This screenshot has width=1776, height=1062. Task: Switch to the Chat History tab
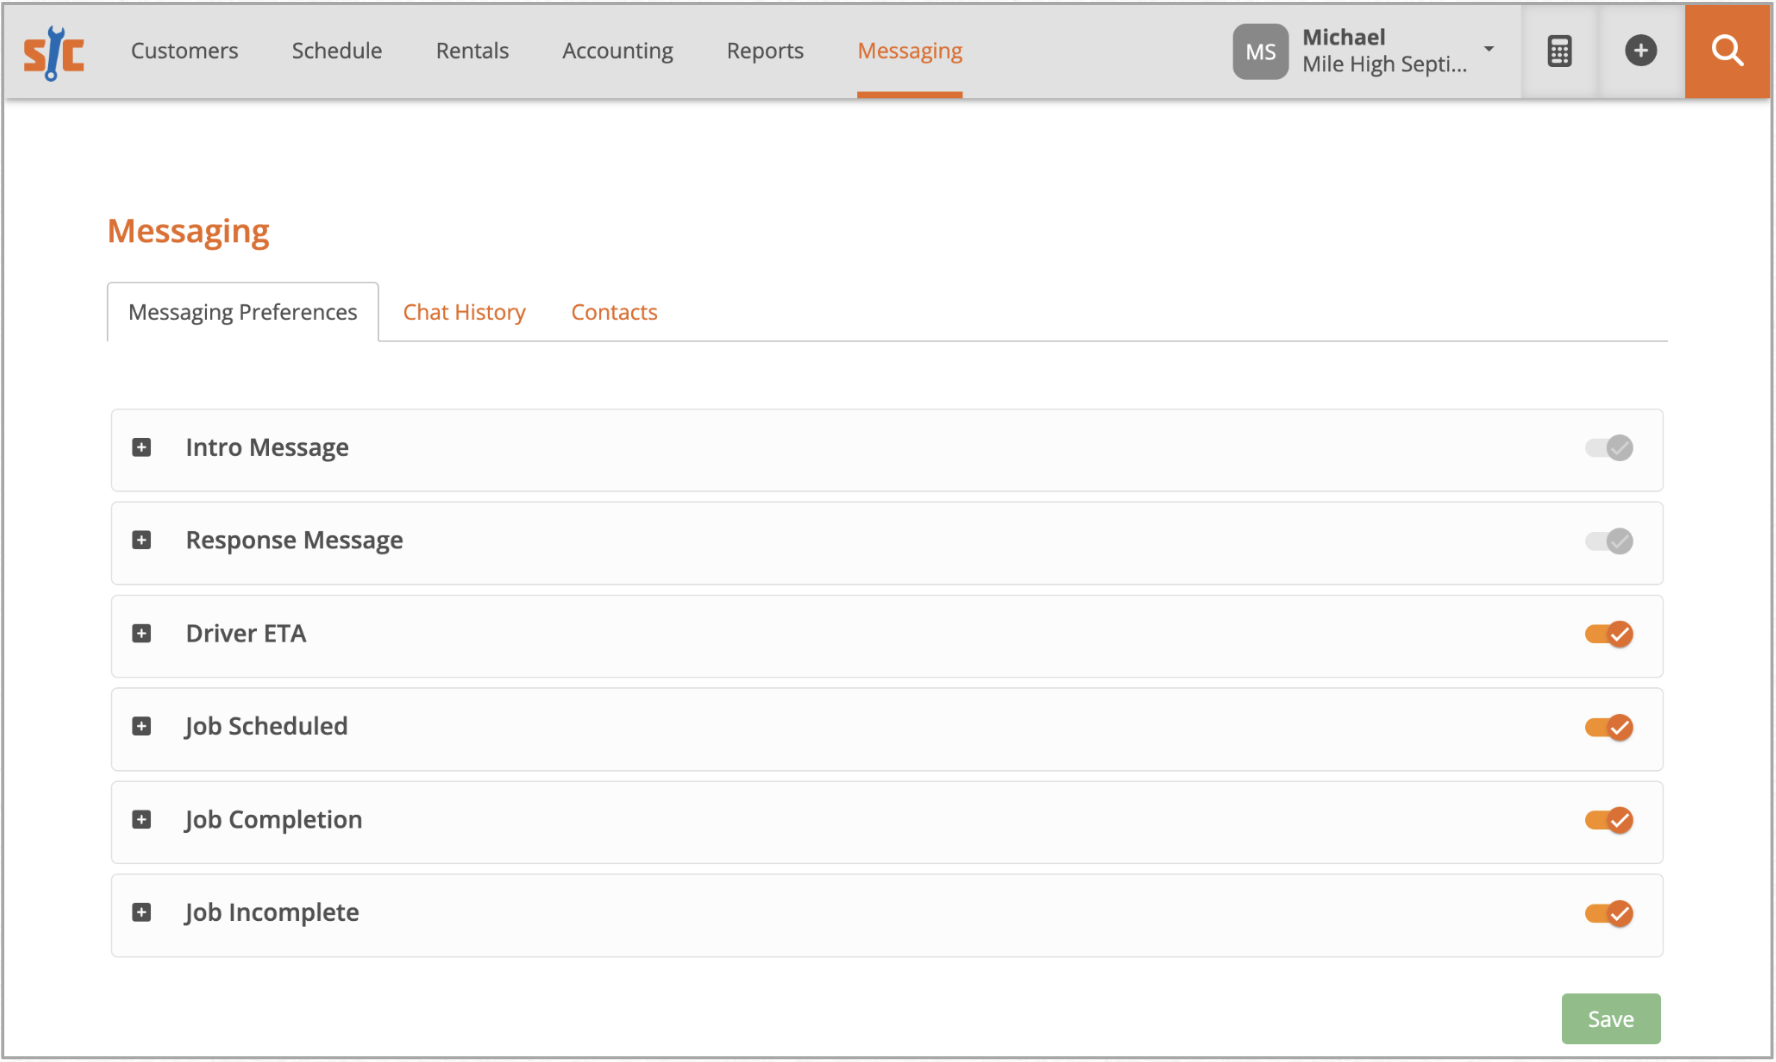pos(464,312)
